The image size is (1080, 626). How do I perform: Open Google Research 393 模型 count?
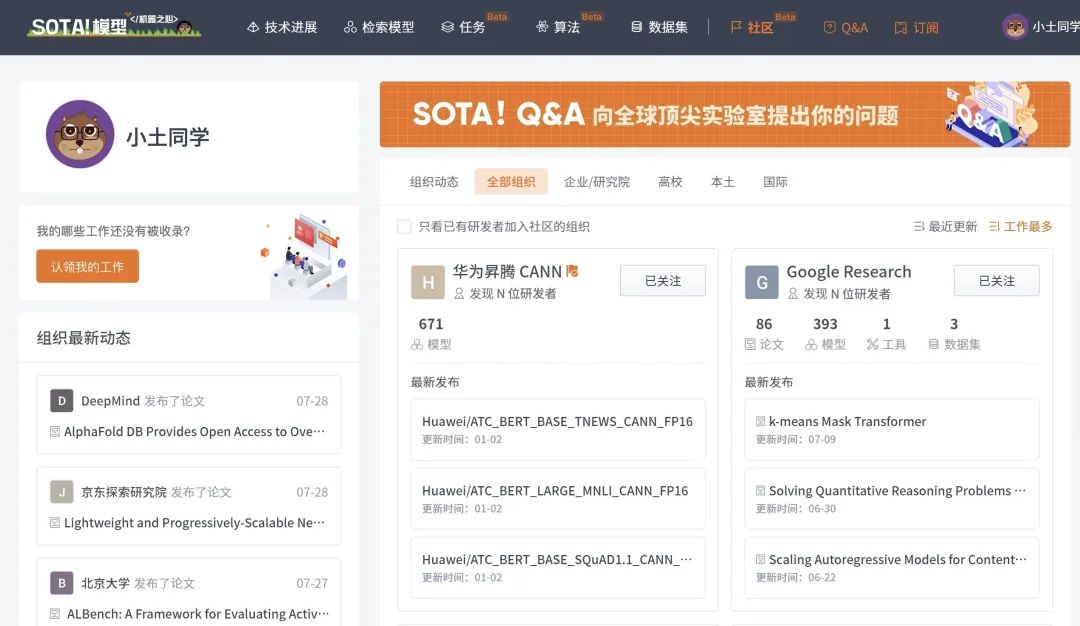coord(825,333)
